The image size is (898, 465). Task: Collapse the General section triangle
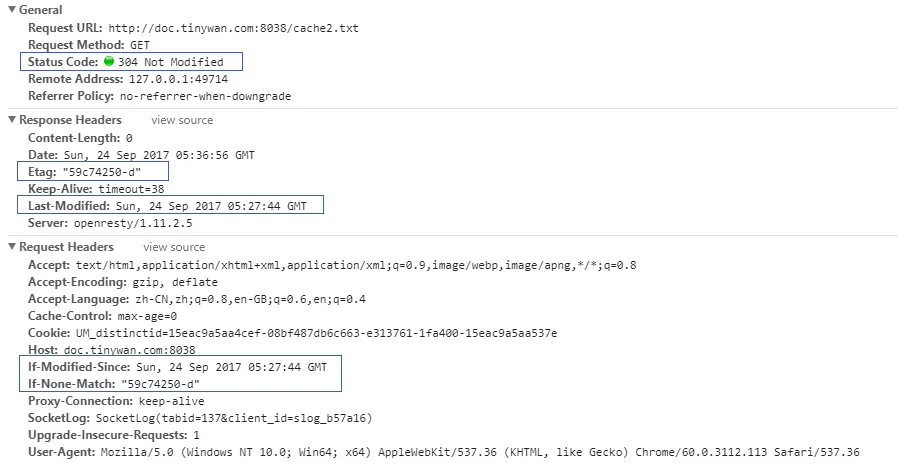pyautogui.click(x=12, y=10)
